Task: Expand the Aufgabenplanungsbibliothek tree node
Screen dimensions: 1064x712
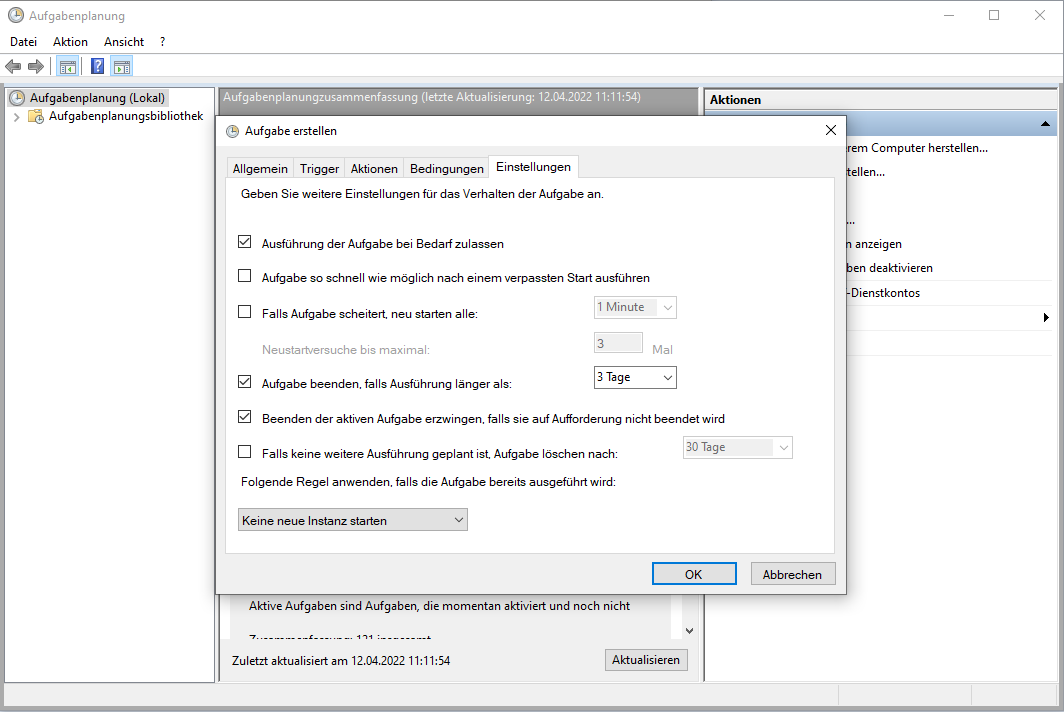Action: (x=16, y=117)
